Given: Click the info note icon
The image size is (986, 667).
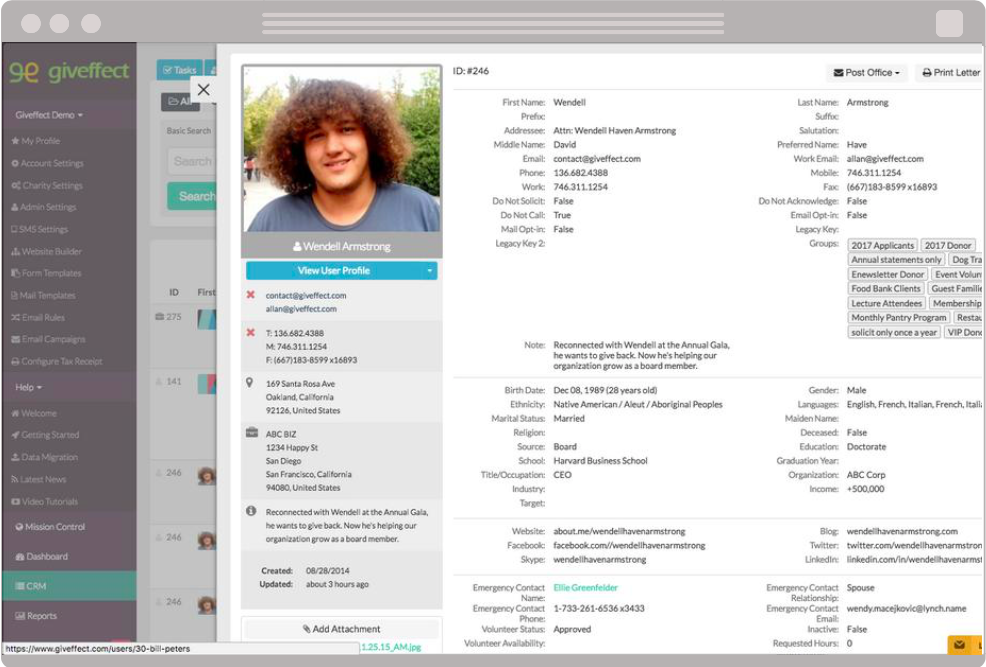Looking at the screenshot, I should (251, 511).
